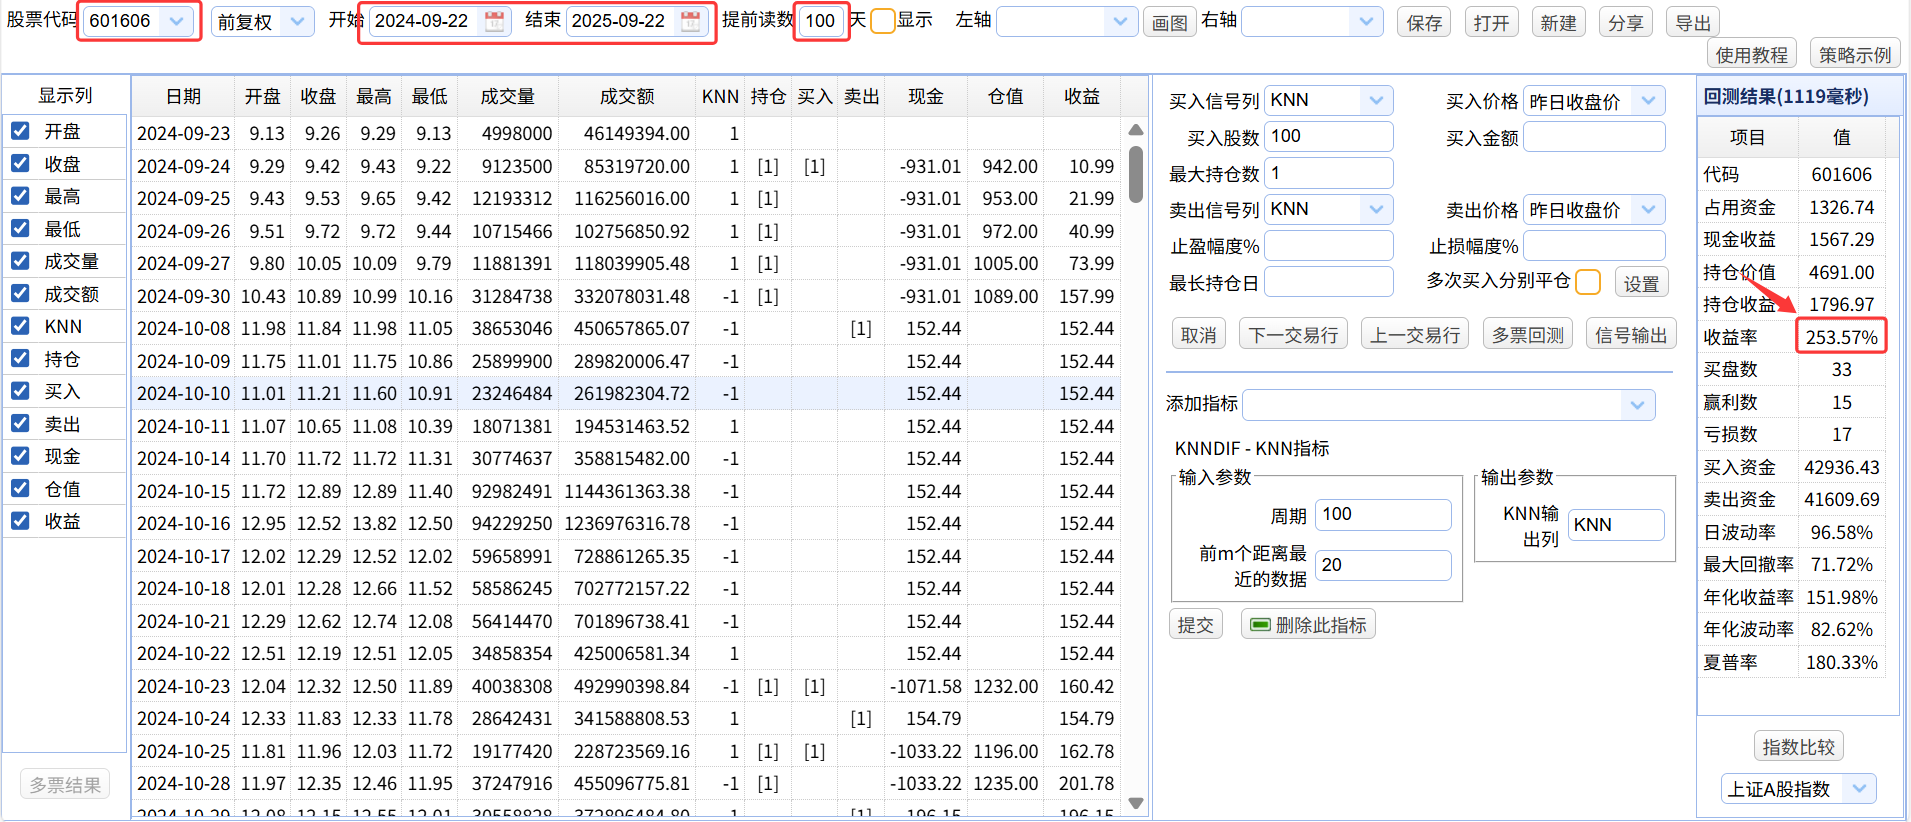Expand the 添加指标 indicator dropdown

point(1637,405)
